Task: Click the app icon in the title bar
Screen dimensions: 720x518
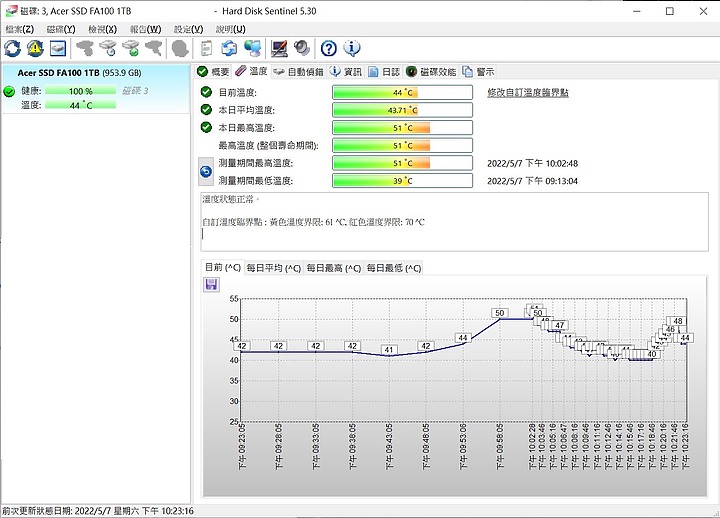Action: coord(11,11)
